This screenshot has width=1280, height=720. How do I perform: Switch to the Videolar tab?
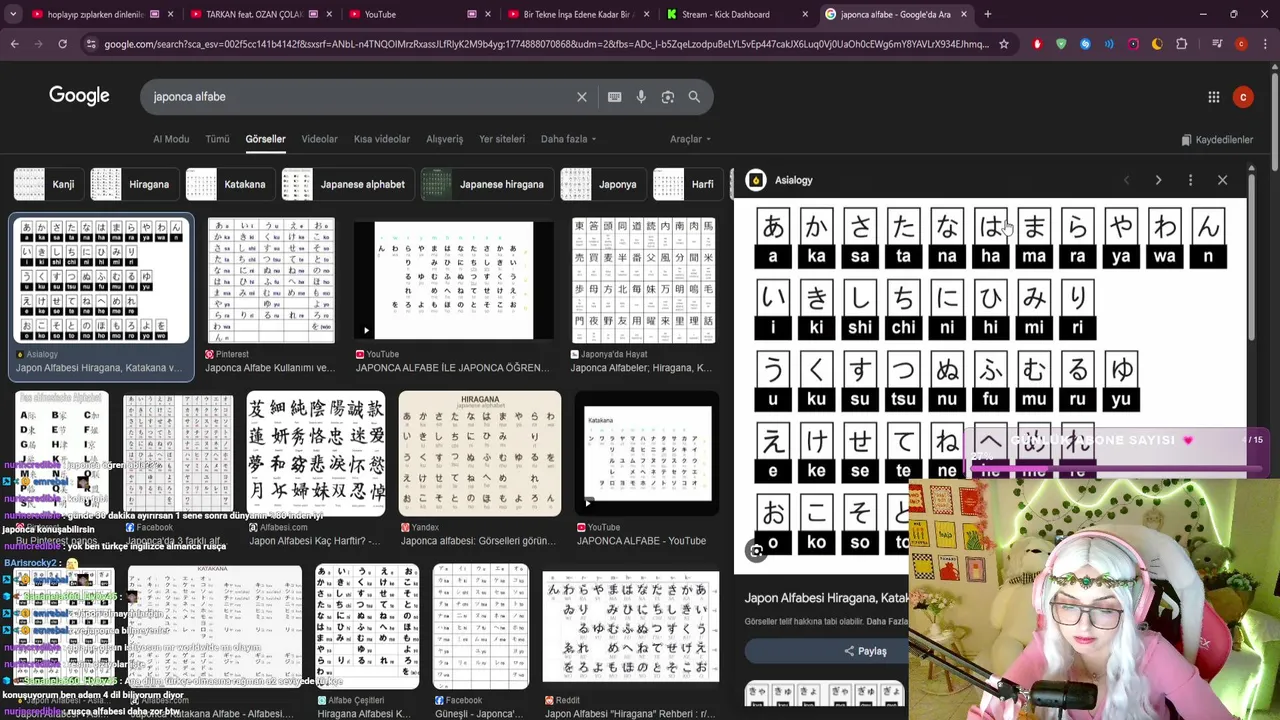click(320, 139)
